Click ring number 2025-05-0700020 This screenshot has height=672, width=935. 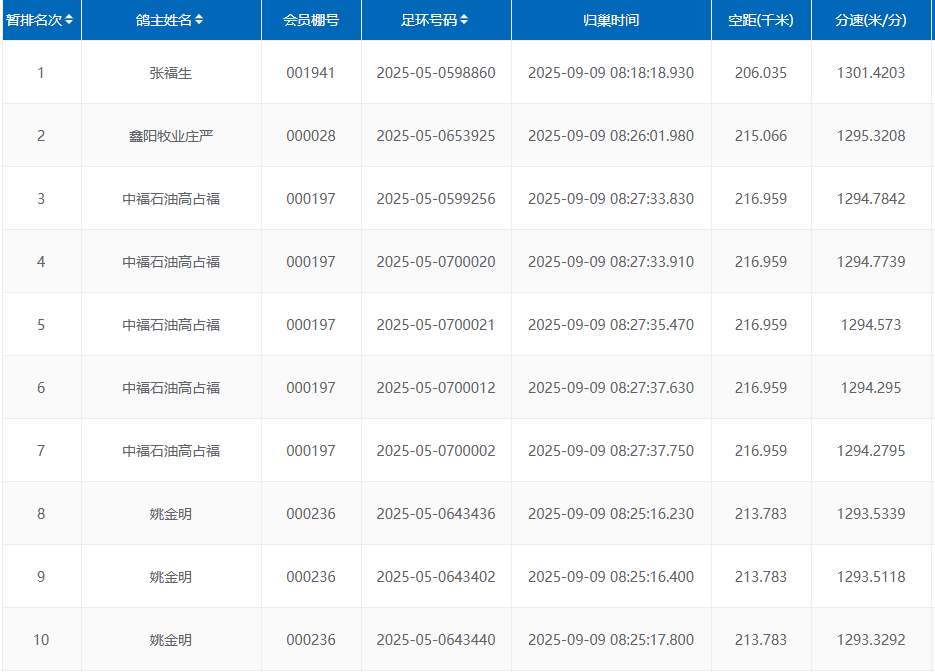[x=436, y=262]
